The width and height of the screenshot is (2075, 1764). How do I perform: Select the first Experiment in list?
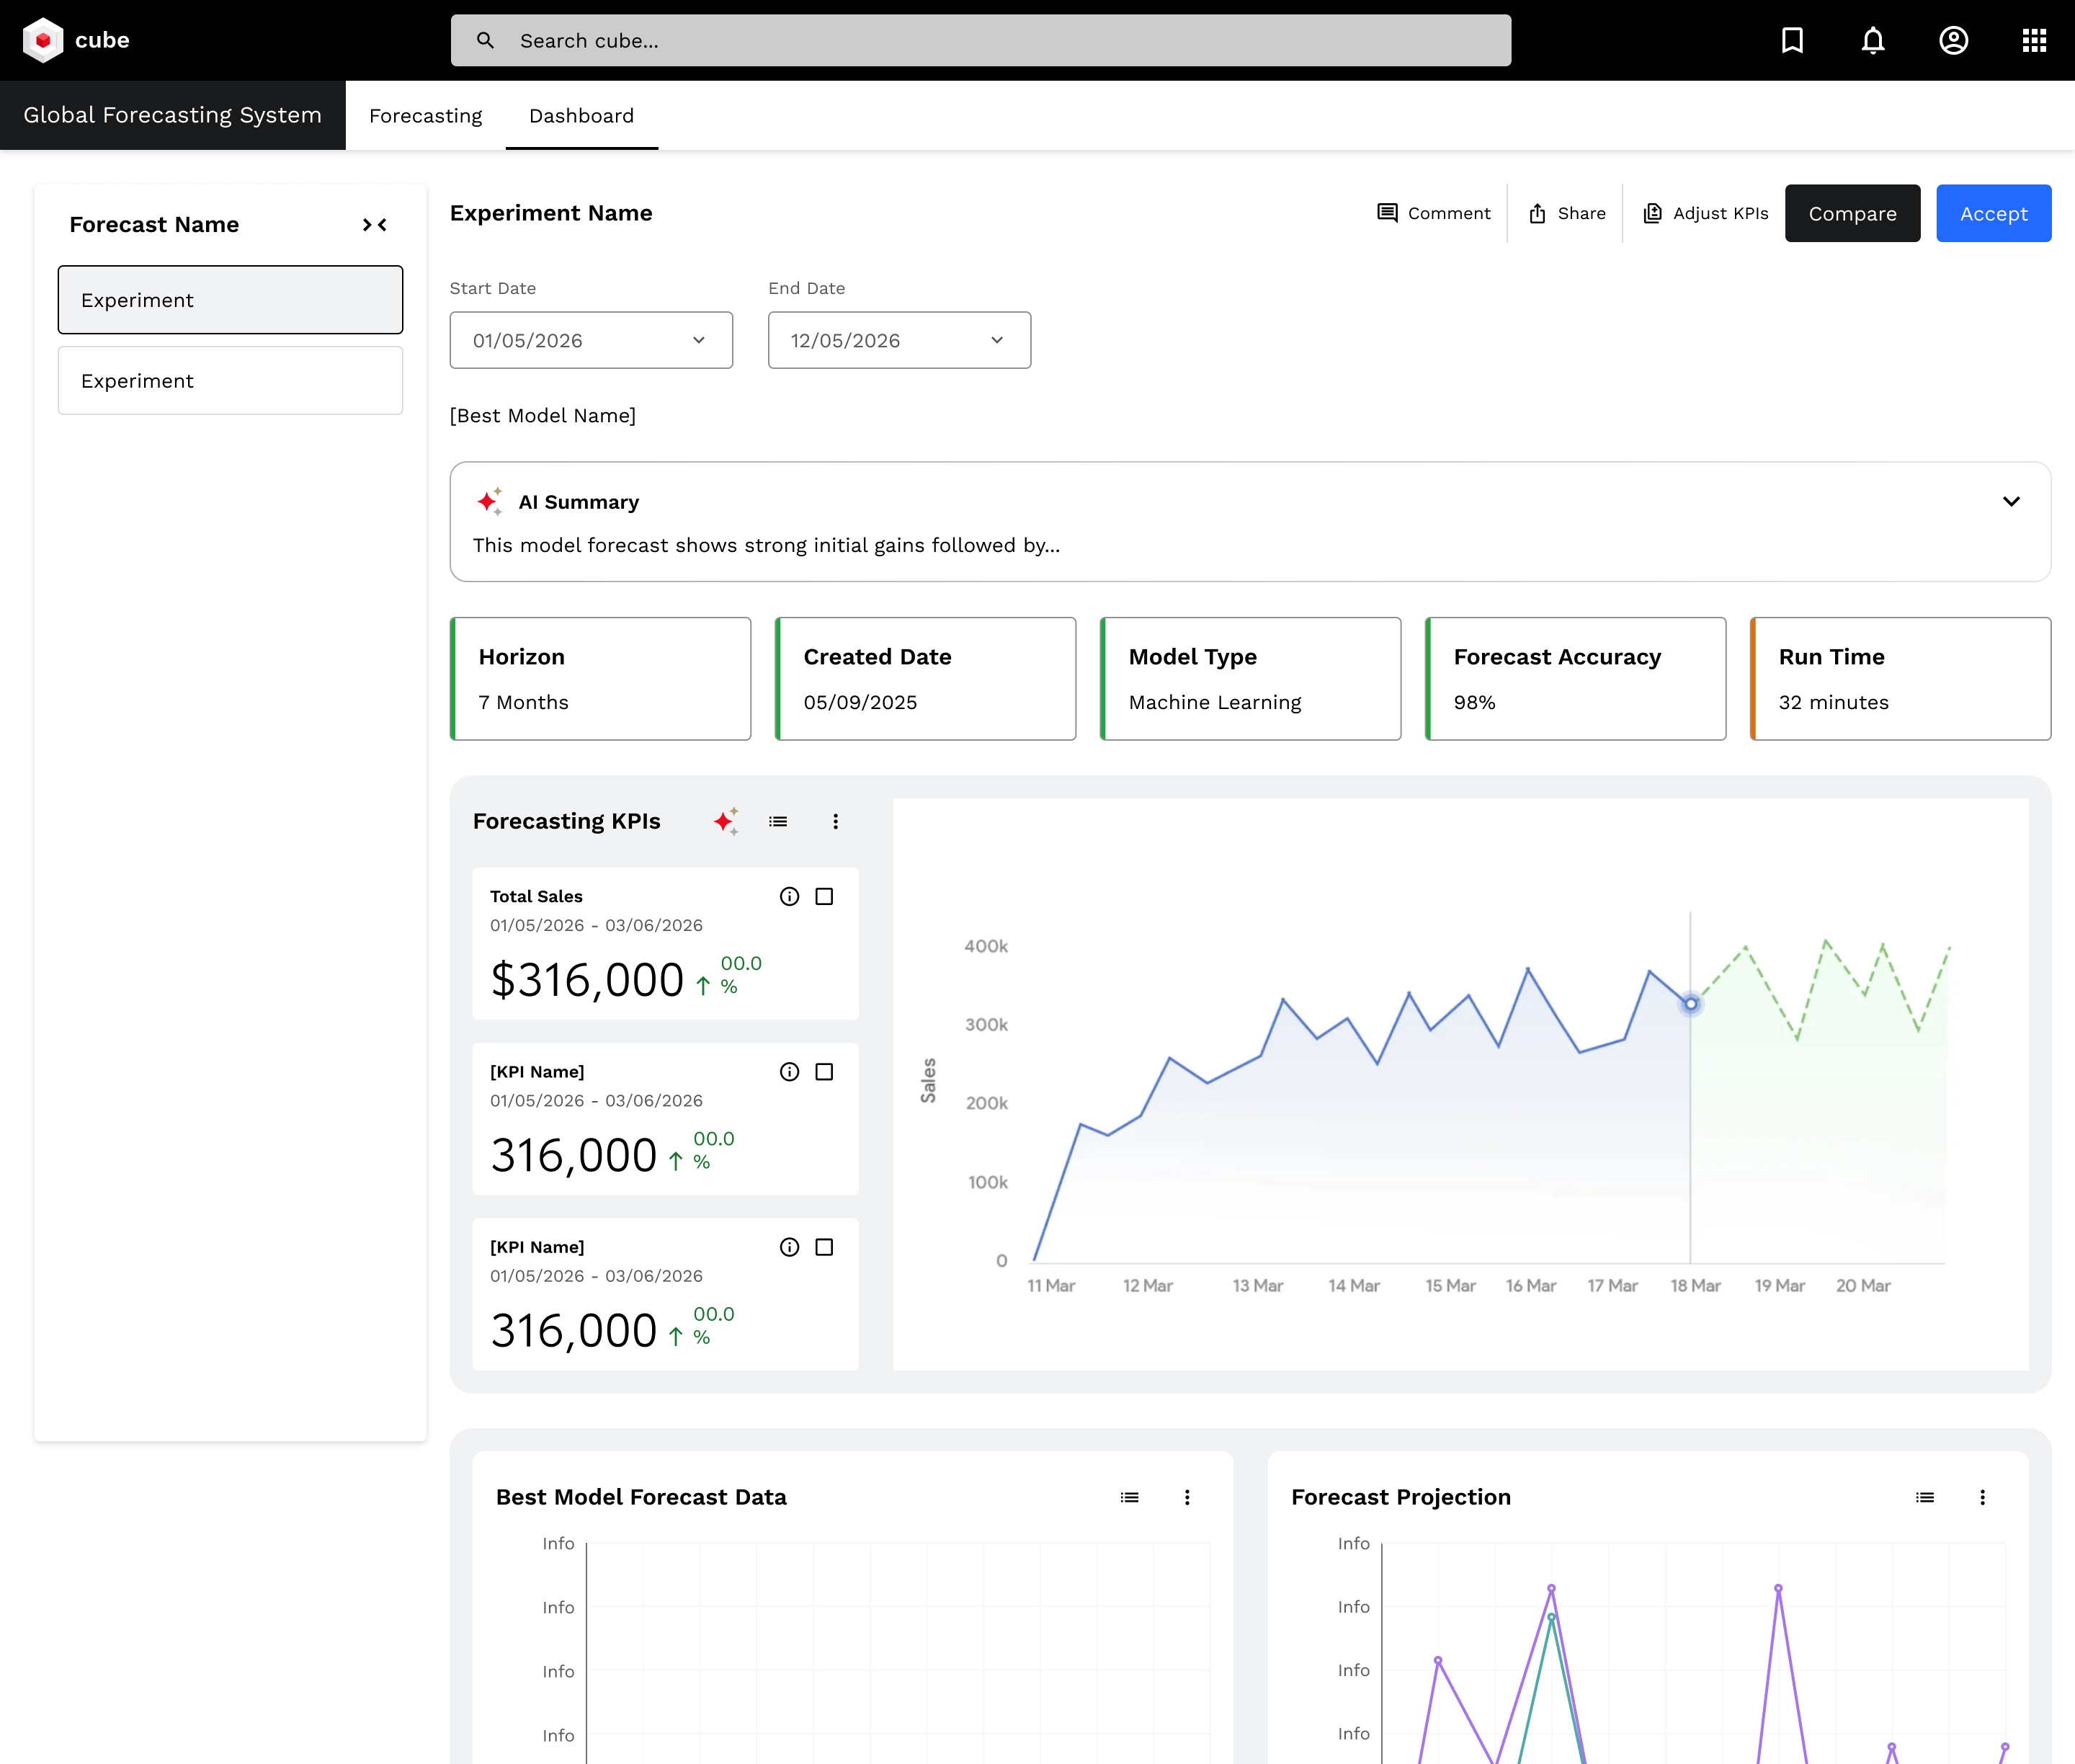tap(230, 300)
